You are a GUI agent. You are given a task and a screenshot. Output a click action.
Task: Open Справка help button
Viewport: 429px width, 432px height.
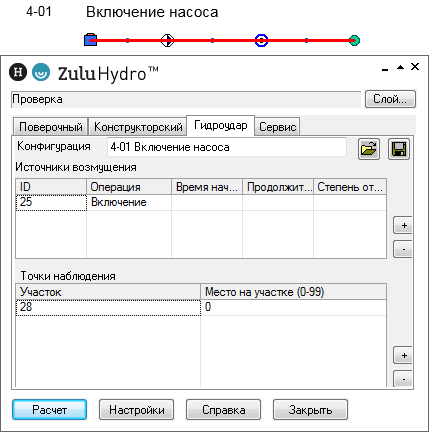pos(224,410)
